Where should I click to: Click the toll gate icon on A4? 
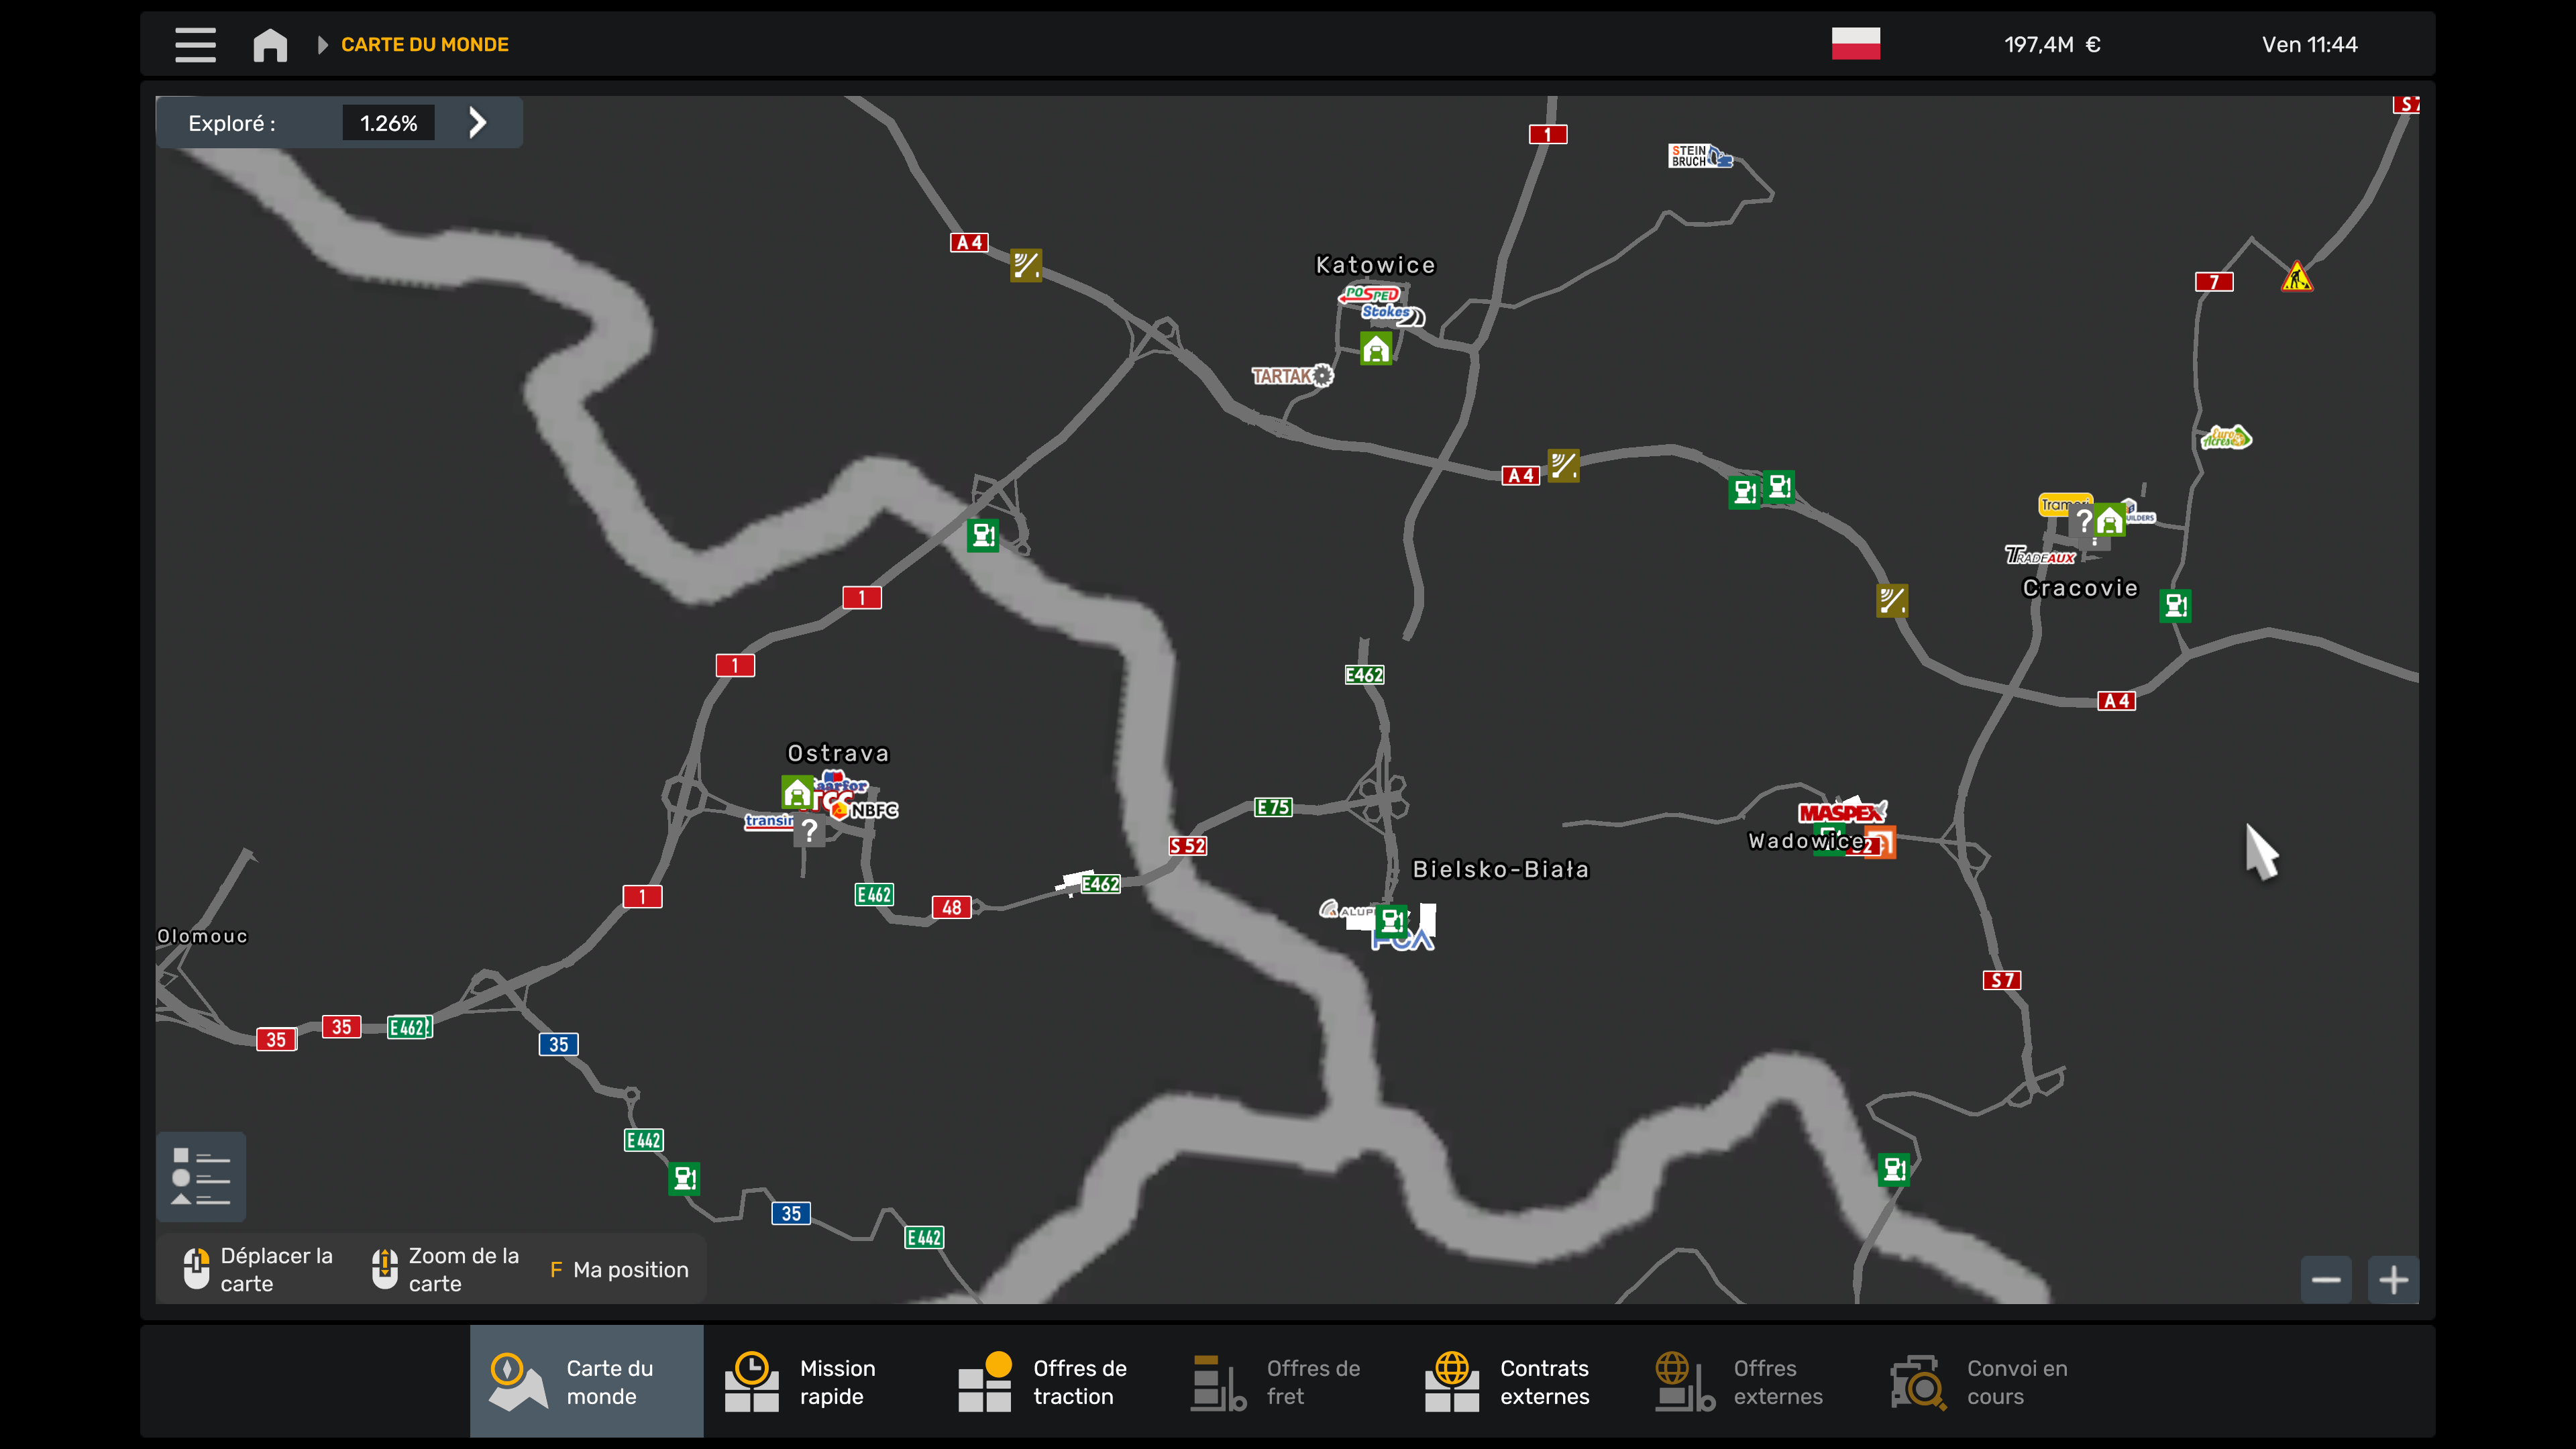point(1563,466)
